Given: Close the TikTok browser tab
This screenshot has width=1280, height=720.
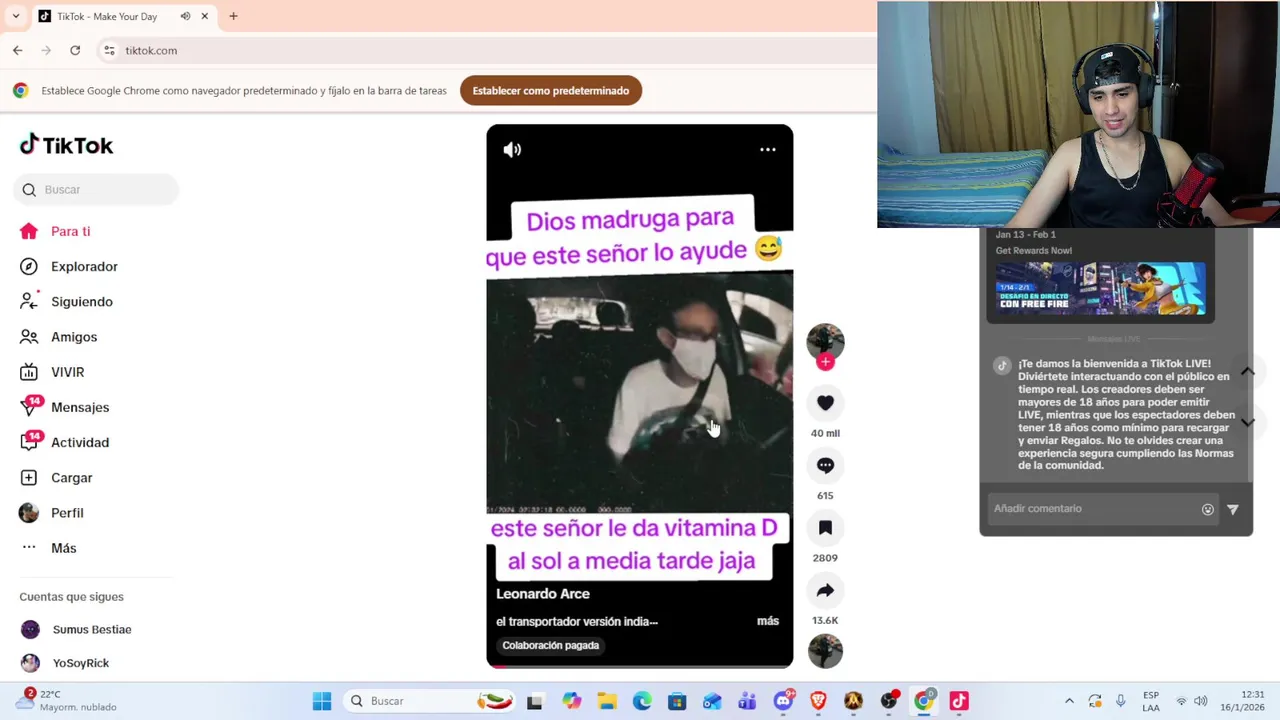Looking at the screenshot, I should (x=205, y=16).
